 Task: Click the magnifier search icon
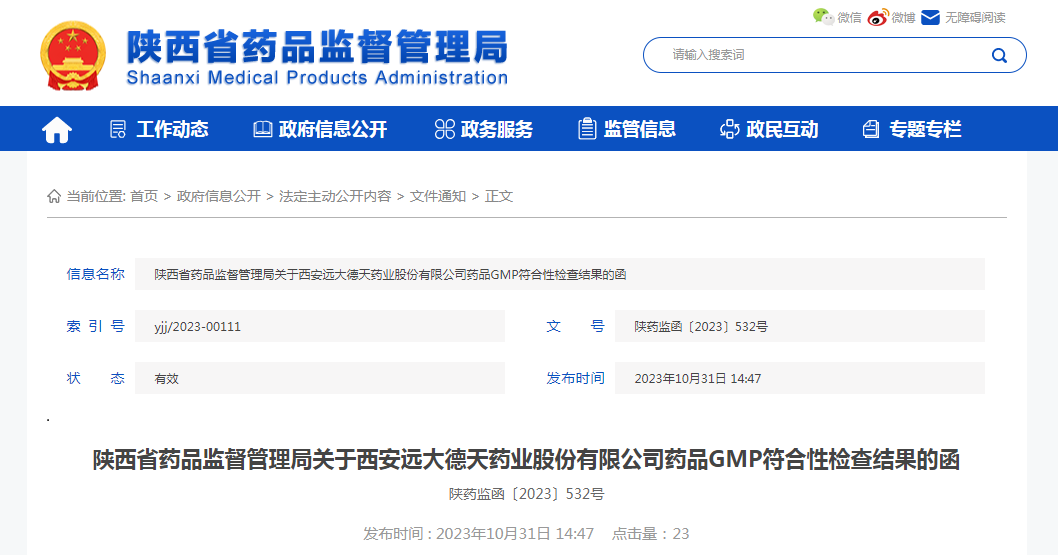[999, 55]
